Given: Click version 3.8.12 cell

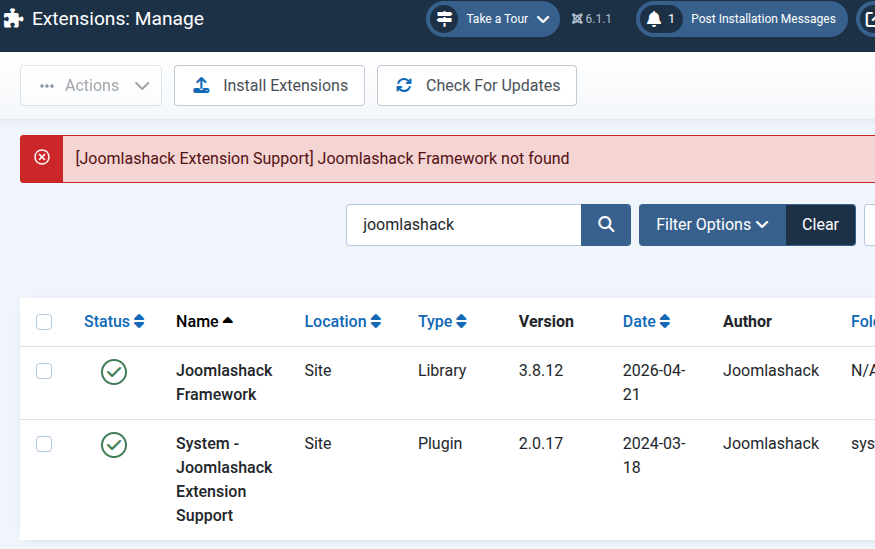Looking at the screenshot, I should 541,370.
